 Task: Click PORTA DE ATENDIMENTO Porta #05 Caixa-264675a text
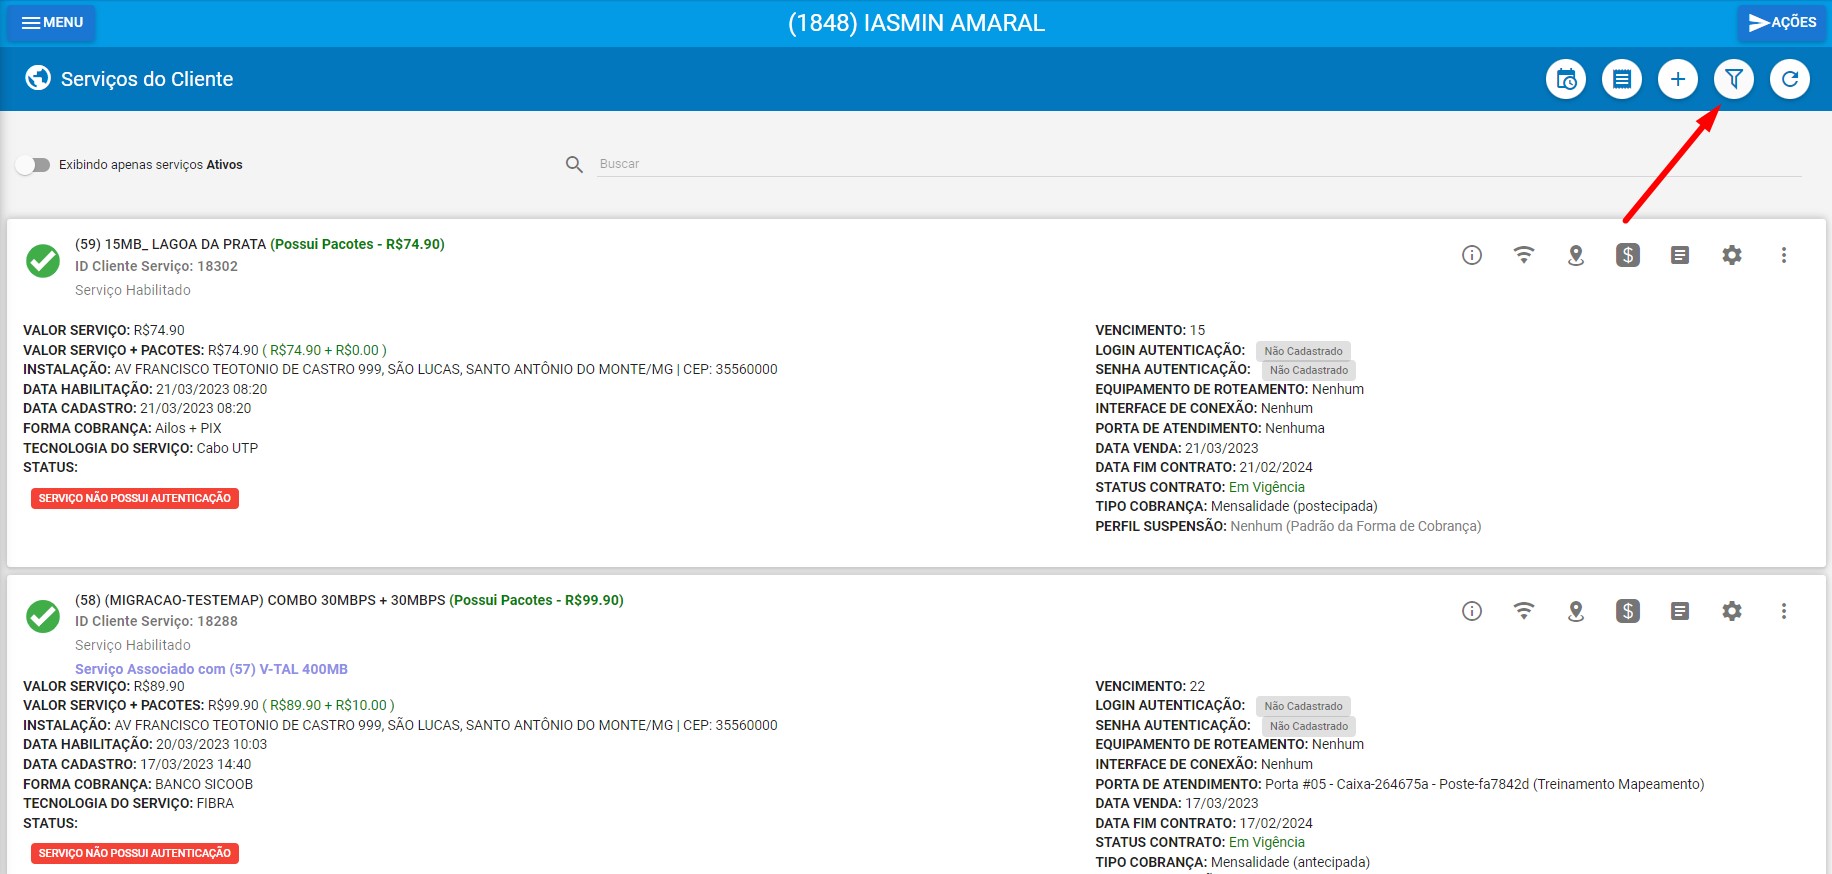[1400, 784]
